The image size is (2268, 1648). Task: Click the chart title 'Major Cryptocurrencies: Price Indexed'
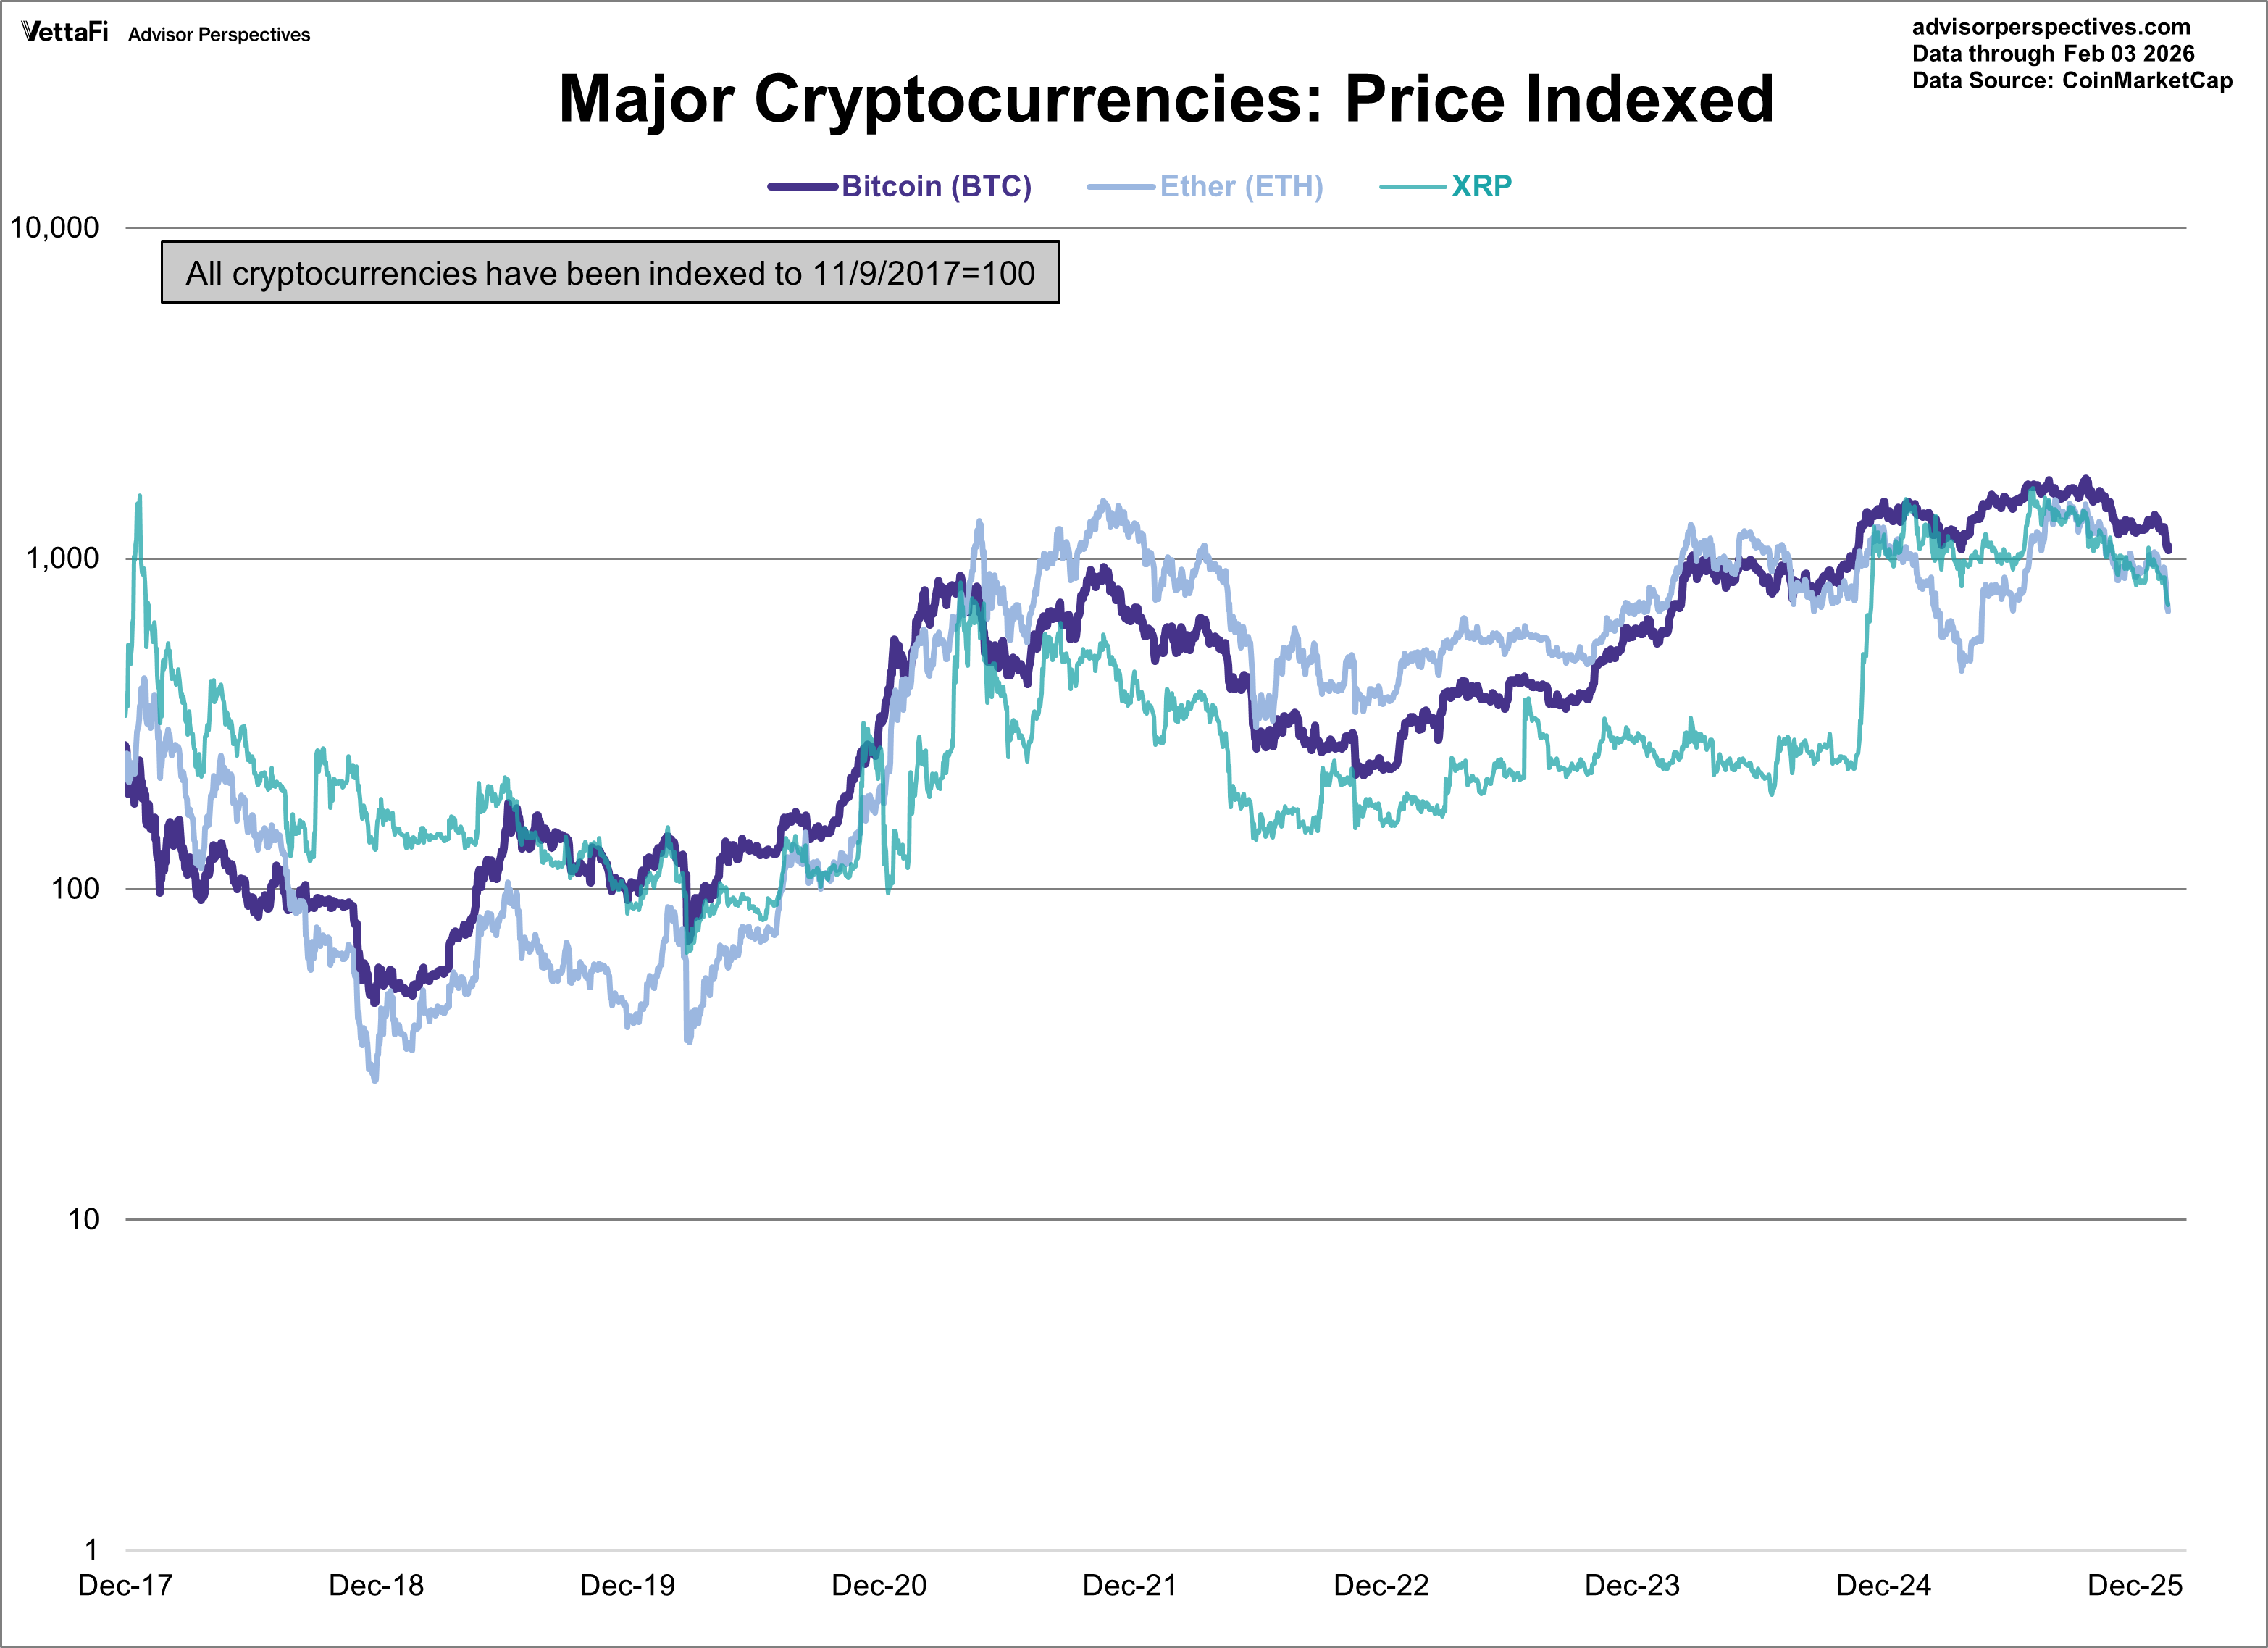point(1166,99)
